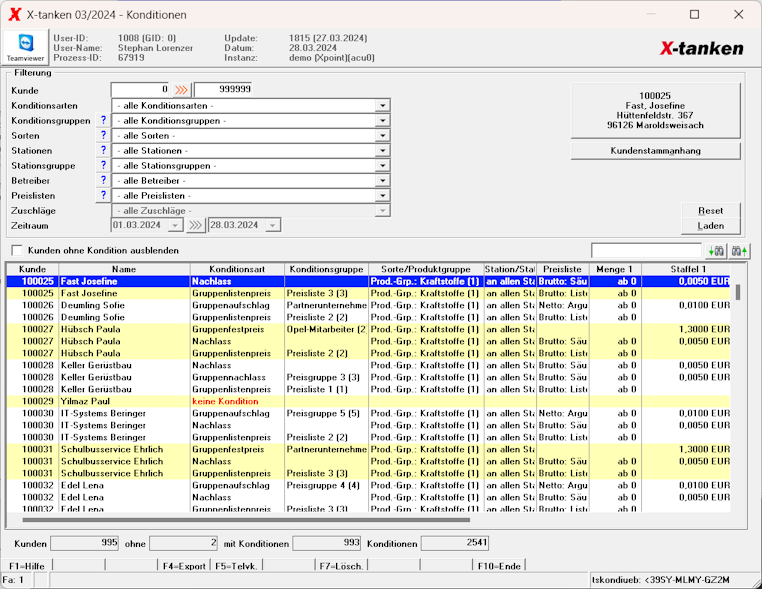This screenshot has height=589, width=762.
Task: Select Schulbusservice Ehrlich Gruppenfestpreis row
Action: pyautogui.click(x=368, y=450)
